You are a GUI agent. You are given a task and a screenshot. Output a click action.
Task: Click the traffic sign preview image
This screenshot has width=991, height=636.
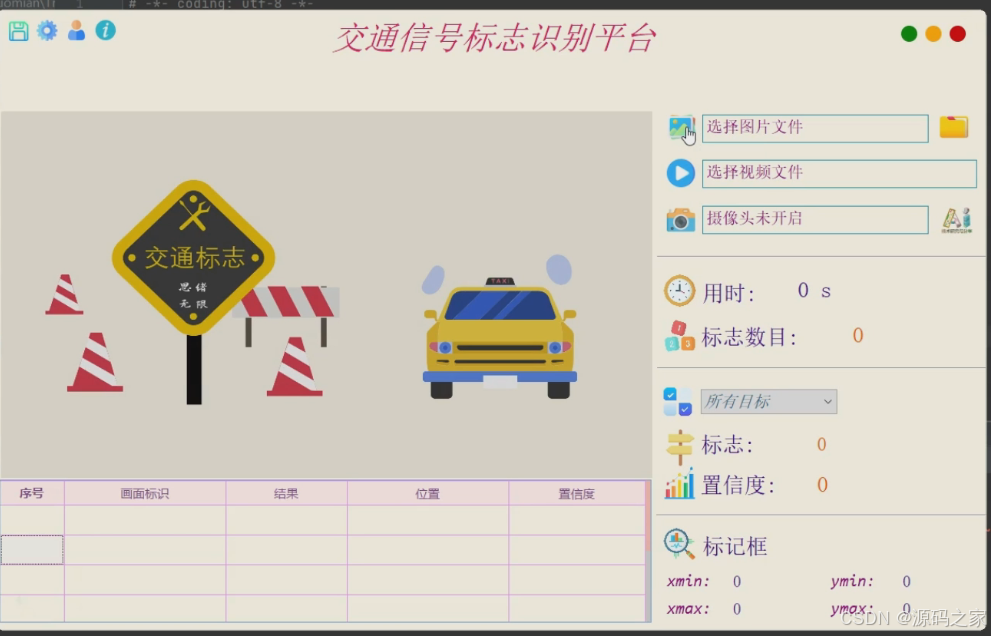[x=326, y=295]
